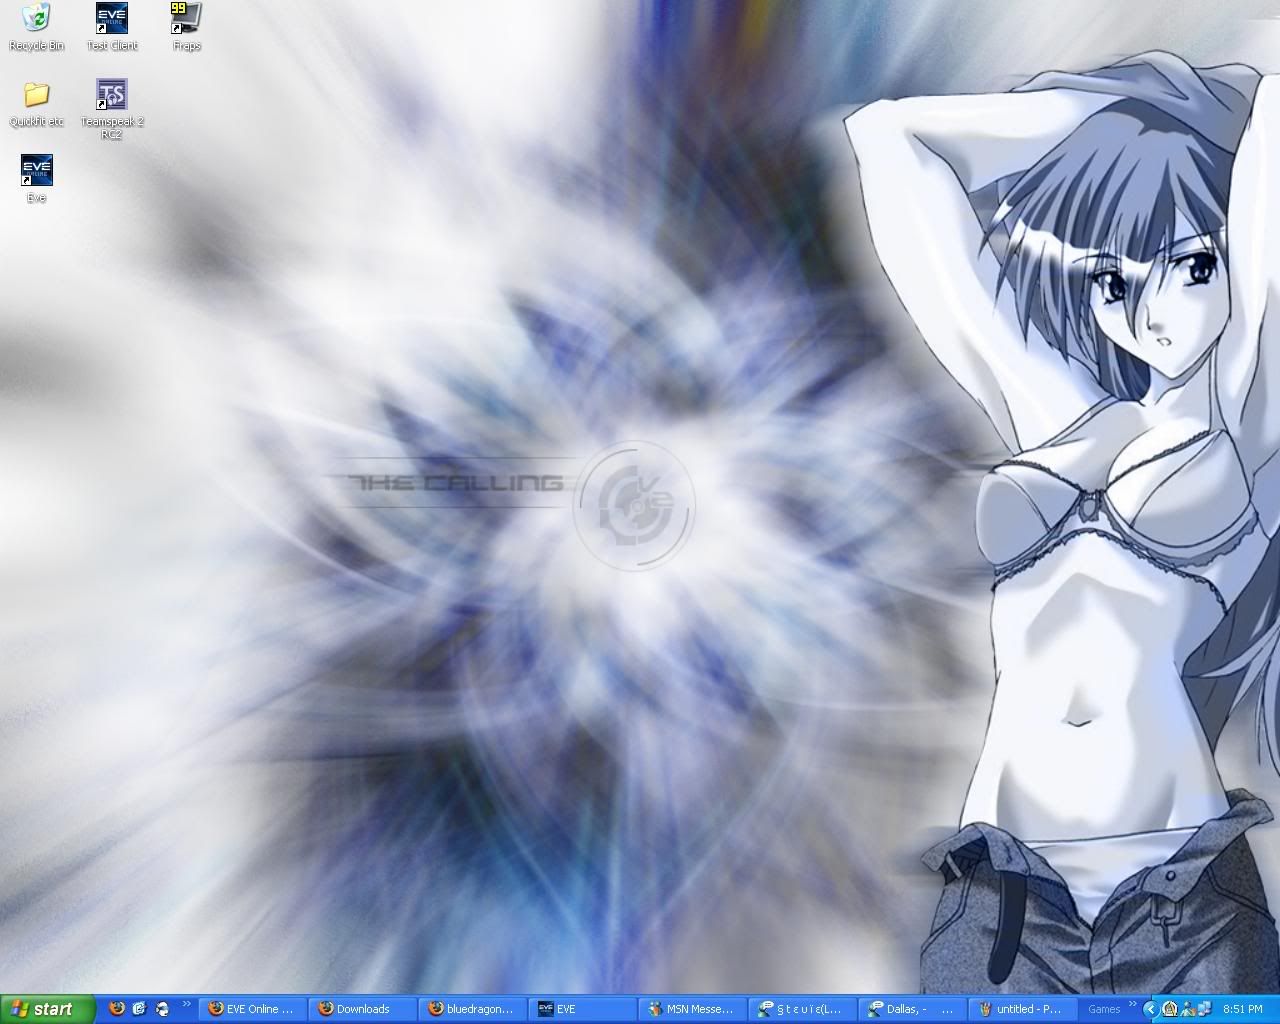Image resolution: width=1280 pixels, height=1024 pixels.
Task: Select the Quickfit etc folder
Action: 36,103
